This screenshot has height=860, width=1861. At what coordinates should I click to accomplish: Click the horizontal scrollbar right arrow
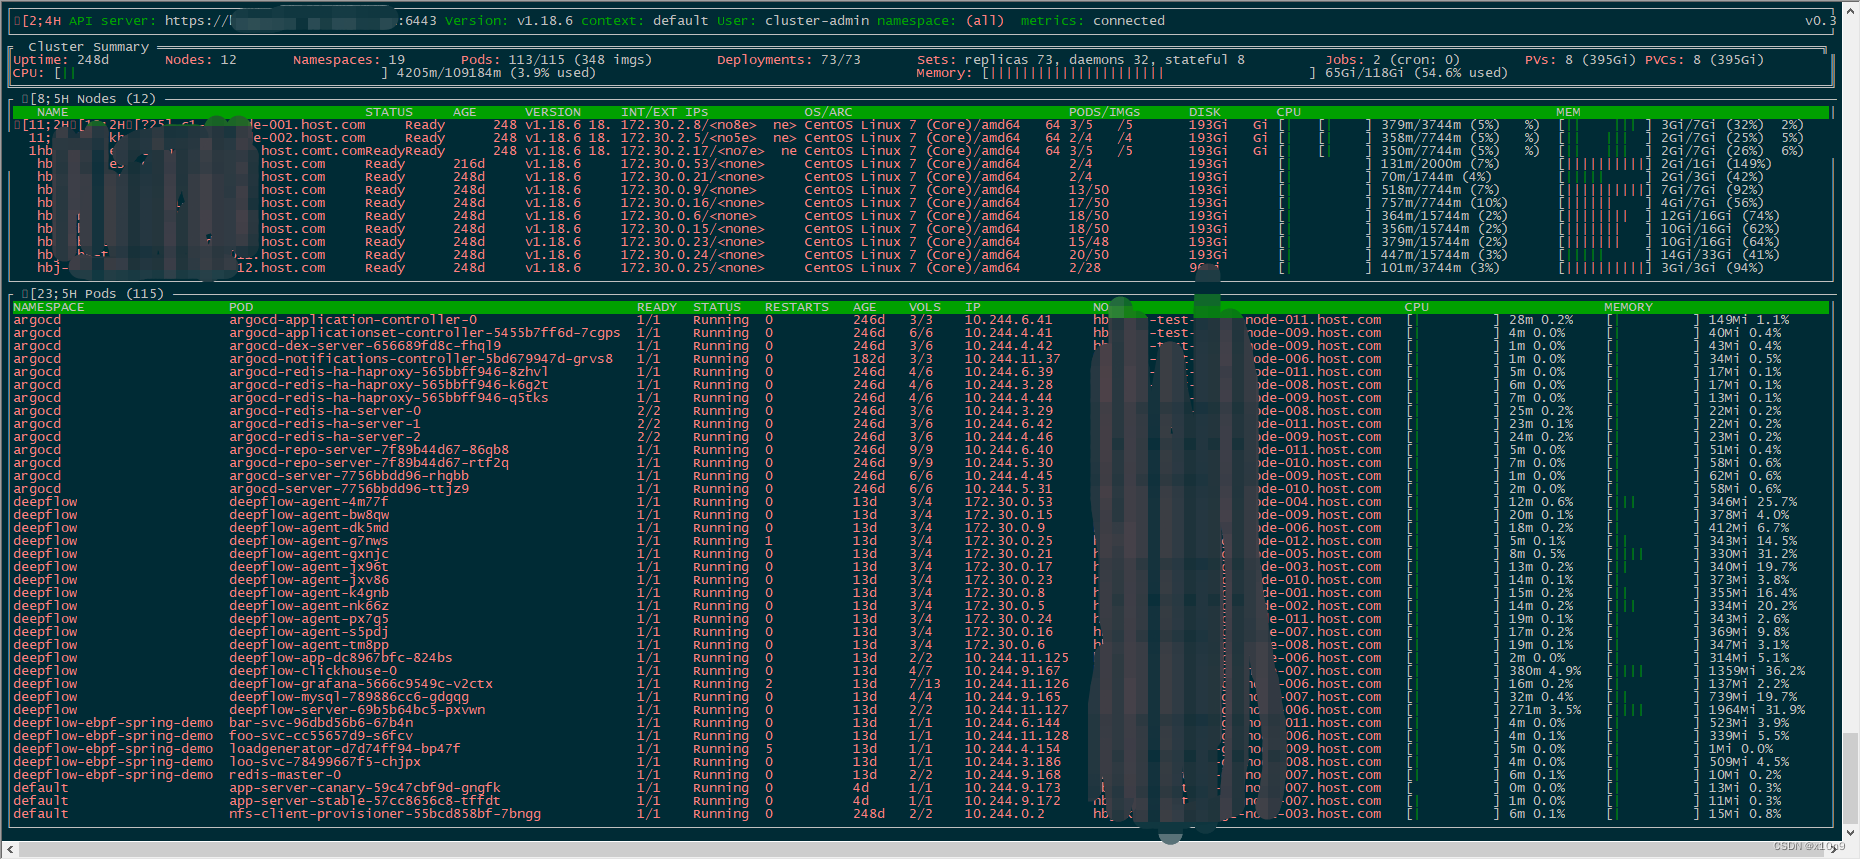click(x=1834, y=850)
